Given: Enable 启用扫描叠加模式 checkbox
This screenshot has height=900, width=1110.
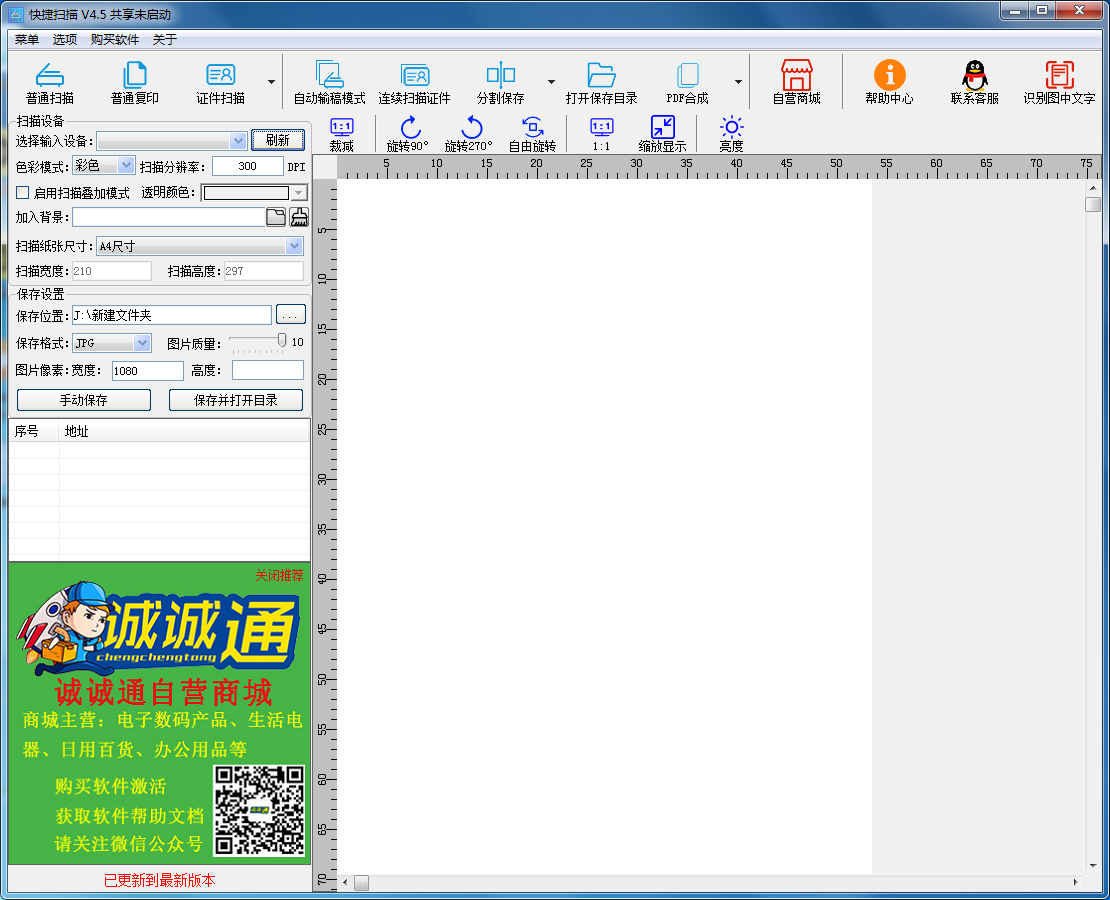Looking at the screenshot, I should tap(23, 193).
